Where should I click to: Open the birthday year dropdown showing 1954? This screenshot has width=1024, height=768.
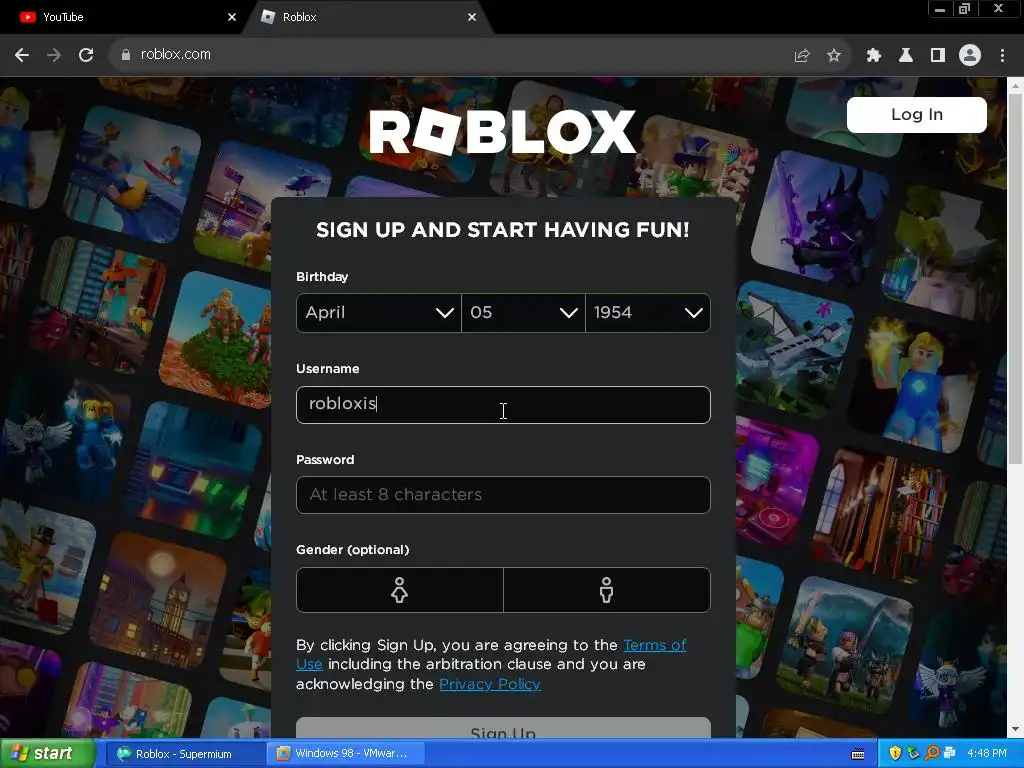[648, 313]
